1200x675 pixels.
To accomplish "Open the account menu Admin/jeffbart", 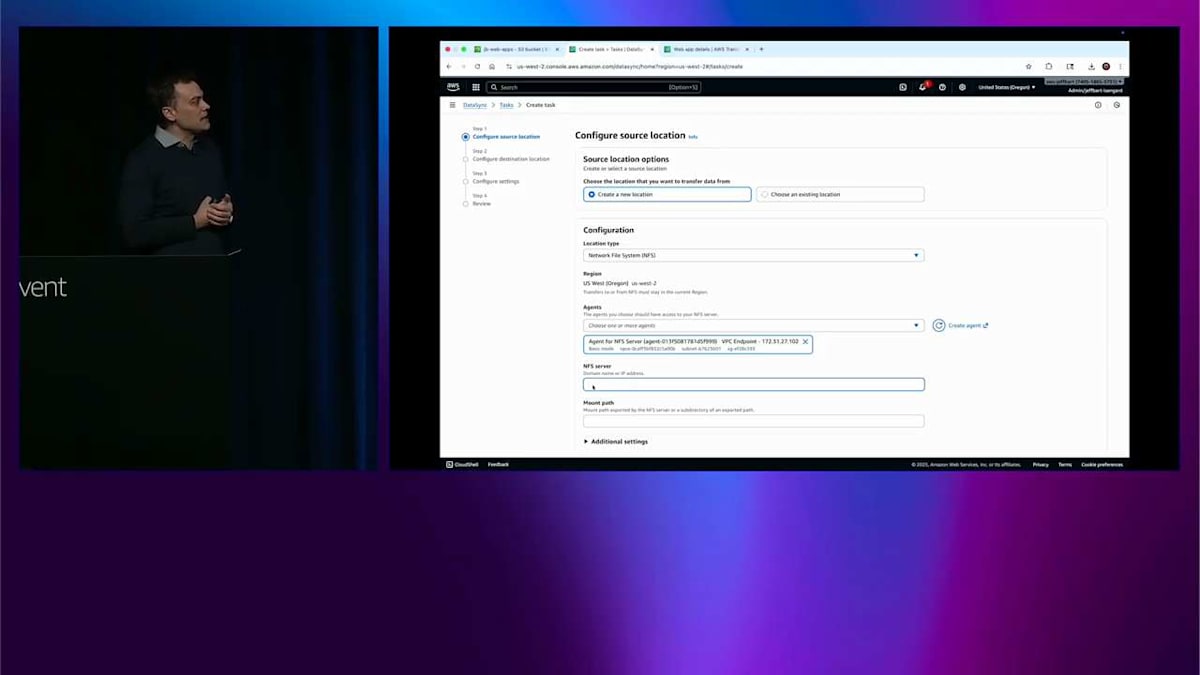I will (1095, 91).
